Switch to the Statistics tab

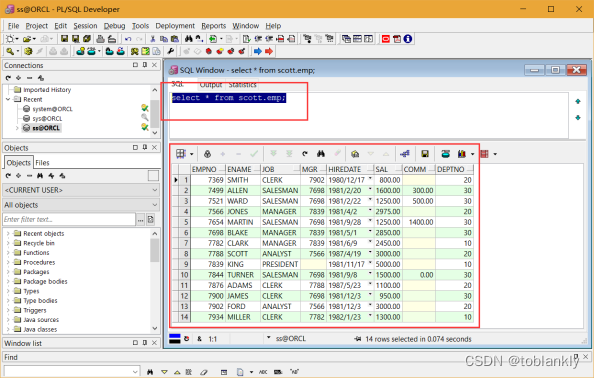(242, 85)
